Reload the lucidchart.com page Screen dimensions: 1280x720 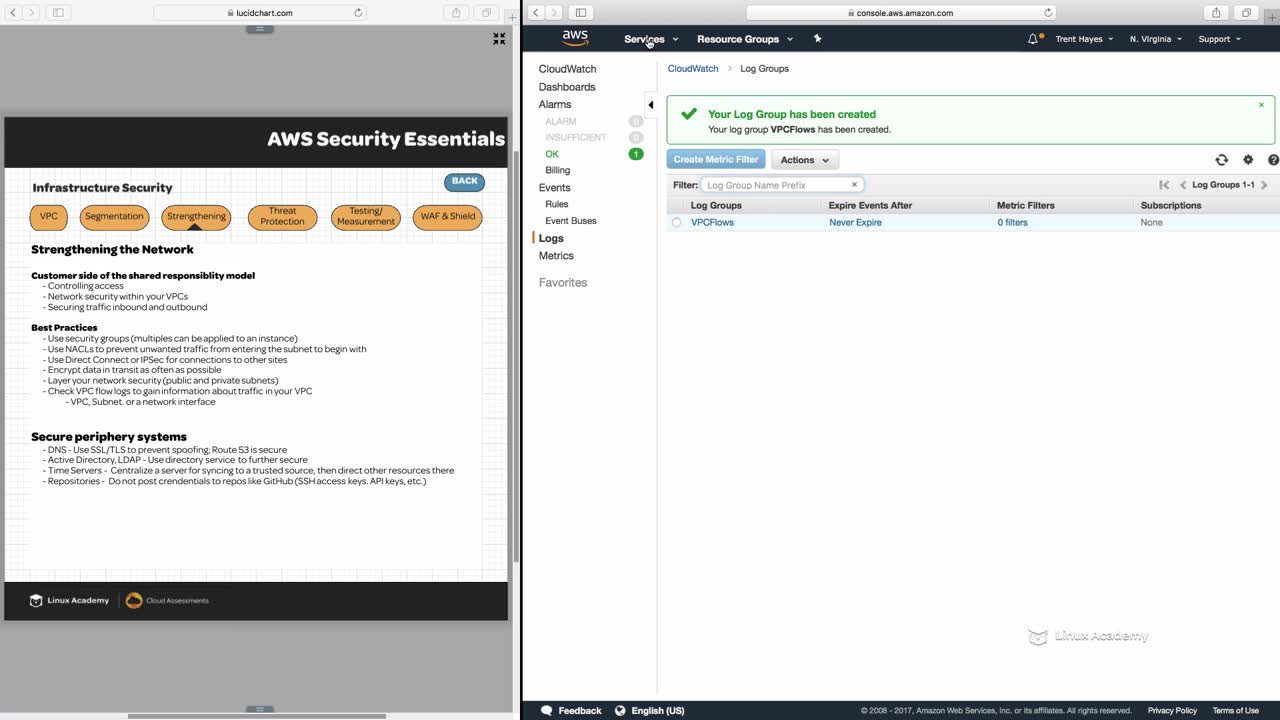pyautogui.click(x=358, y=13)
